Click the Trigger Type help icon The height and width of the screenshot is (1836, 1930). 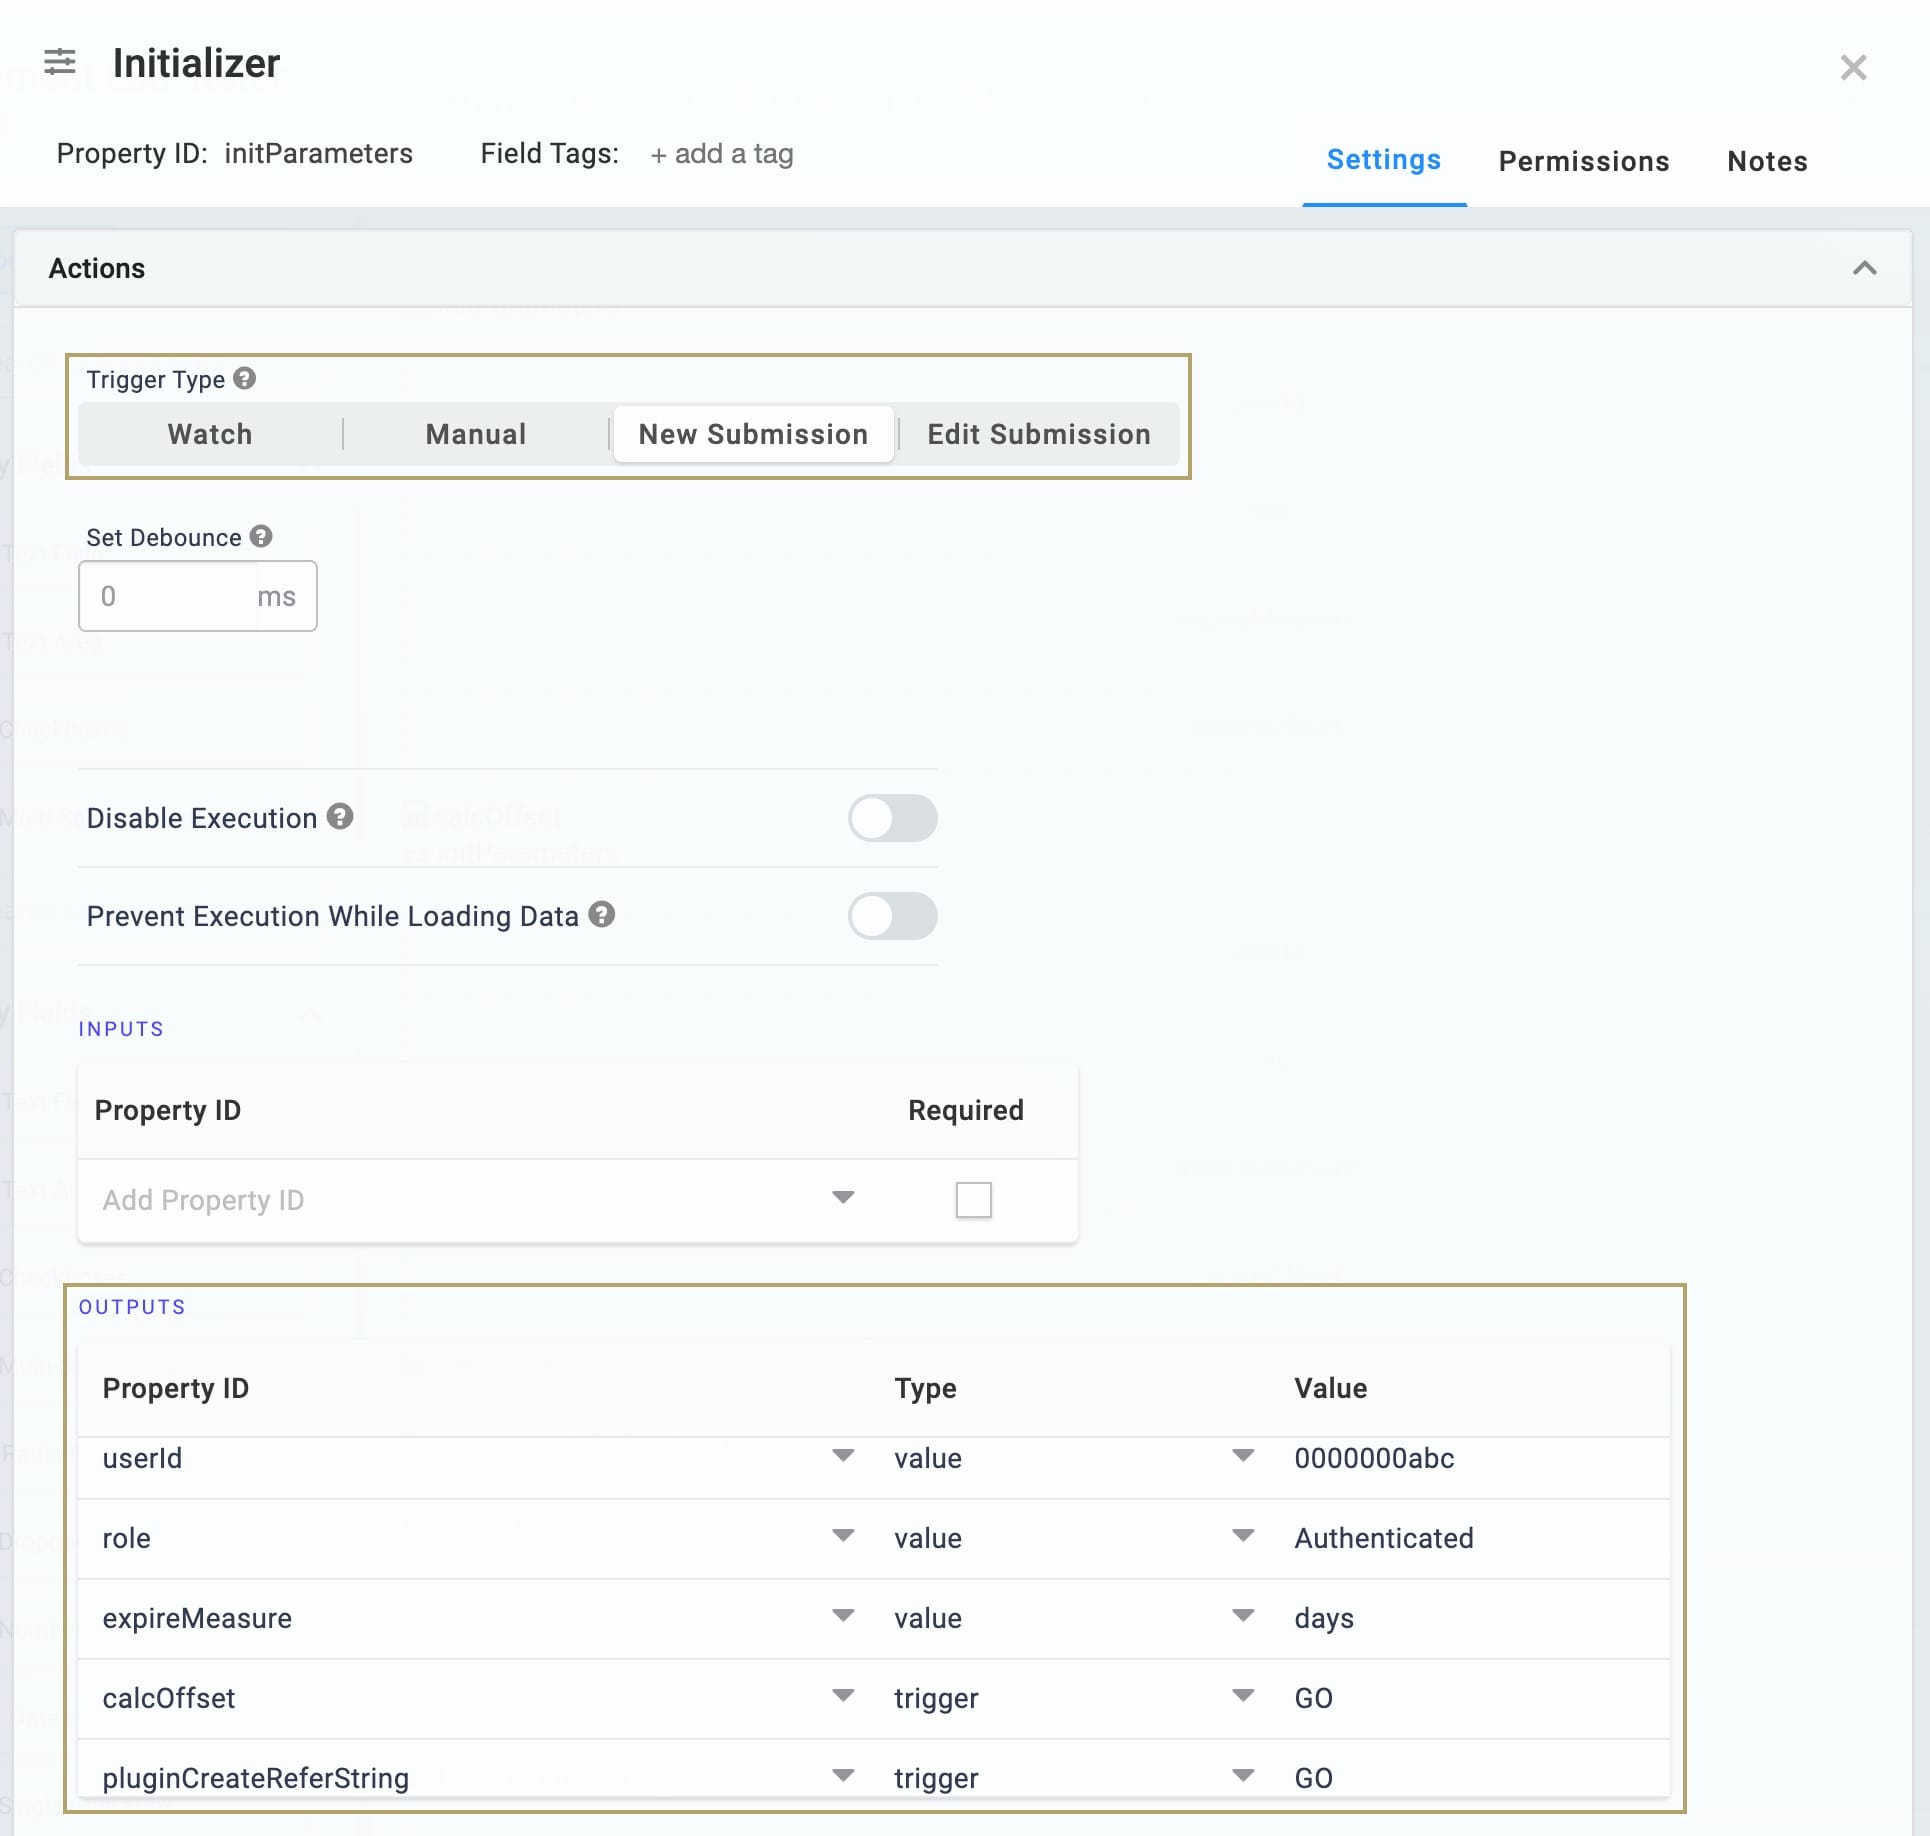coord(245,378)
